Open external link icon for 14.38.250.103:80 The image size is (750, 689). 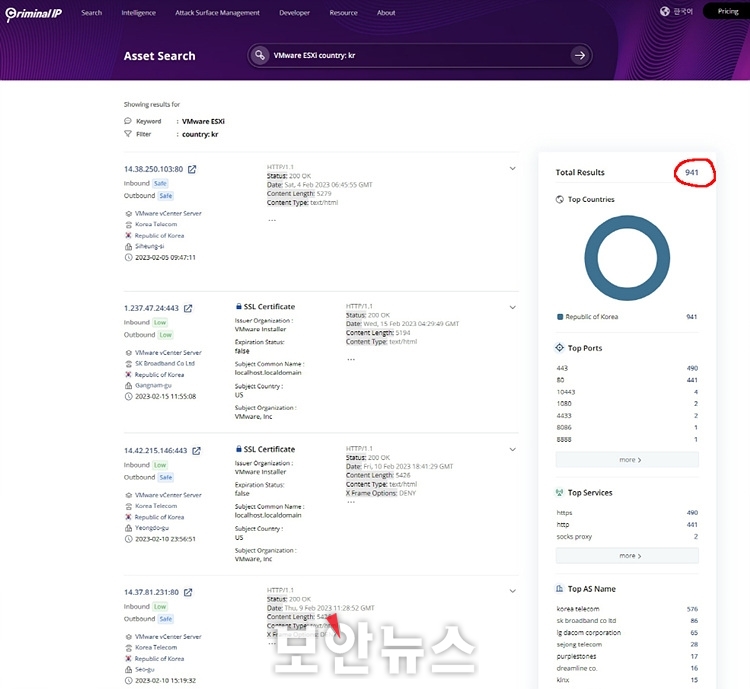pos(192,170)
